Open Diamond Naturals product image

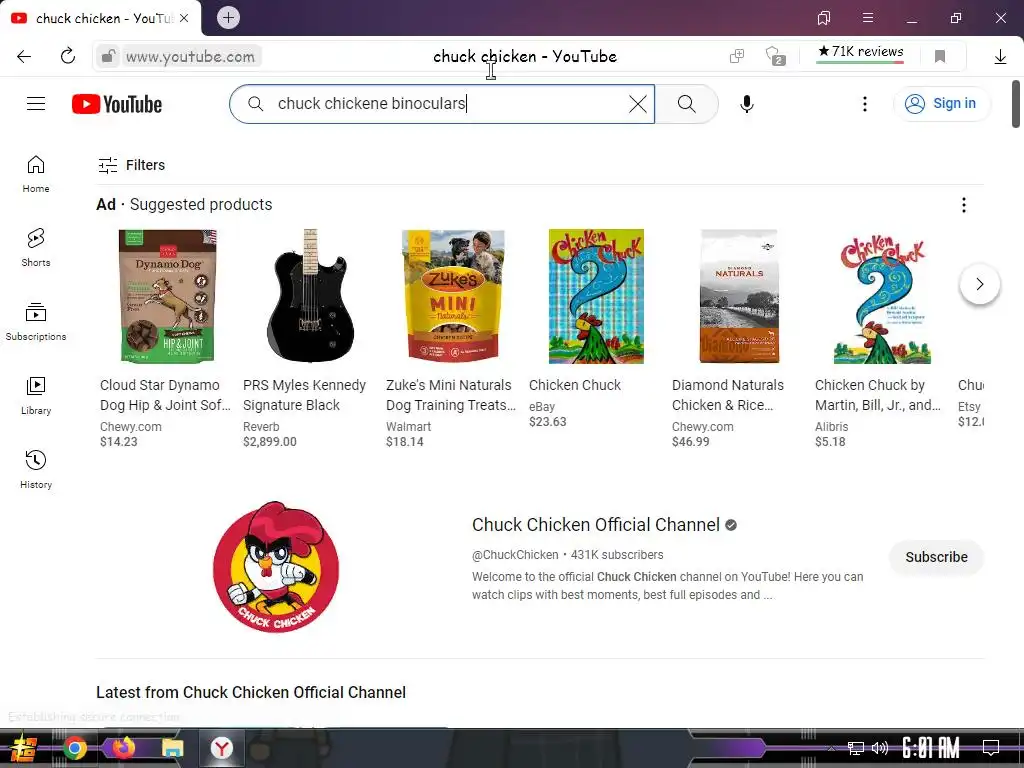pyautogui.click(x=739, y=296)
